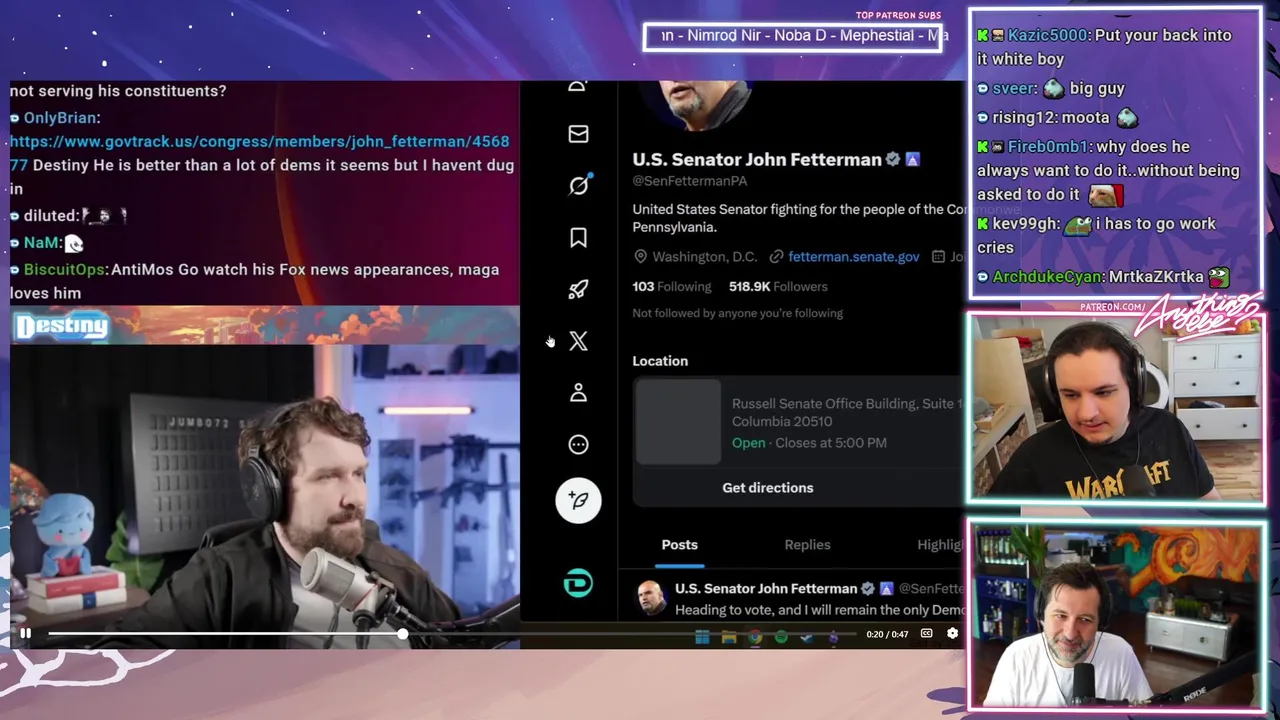Open the govtrack.us John Fetterman chat link

[259, 153]
